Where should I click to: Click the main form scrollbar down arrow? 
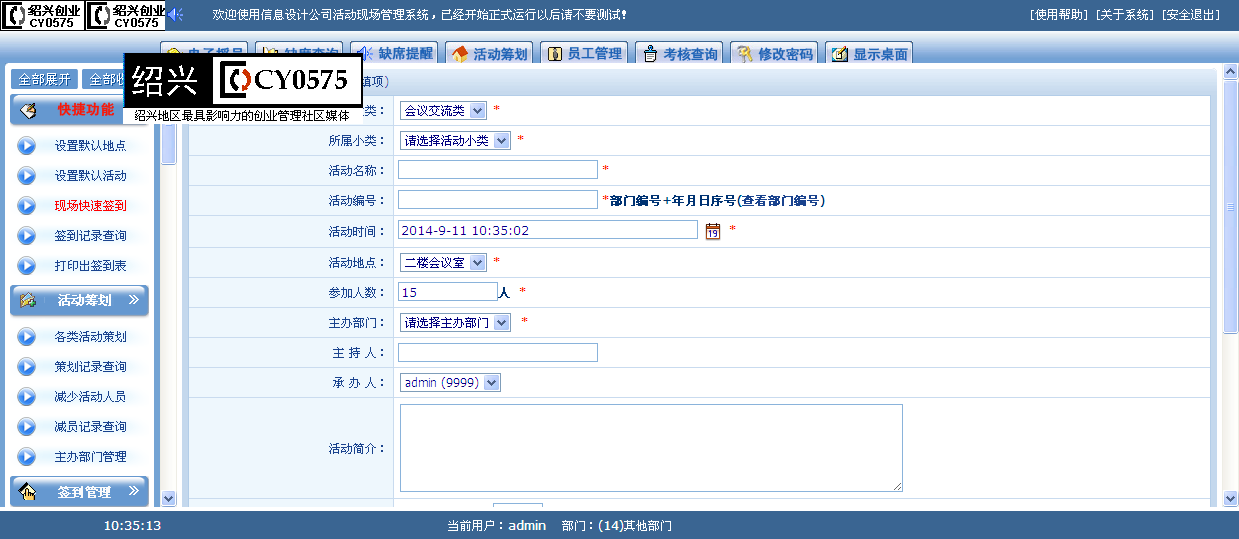pos(1231,499)
